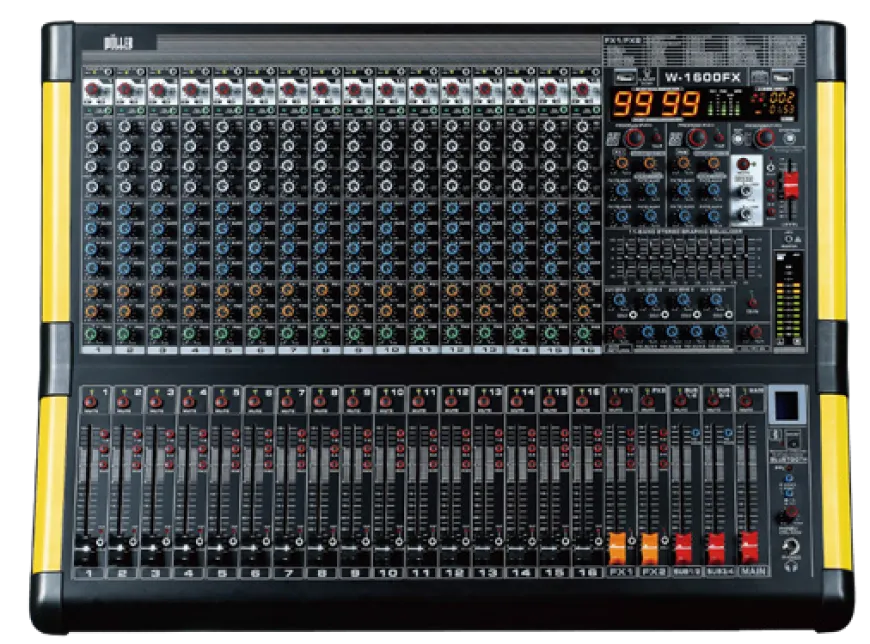Click the channel 16 red gain knob
Screen dimensions: 870x644
[582, 90]
